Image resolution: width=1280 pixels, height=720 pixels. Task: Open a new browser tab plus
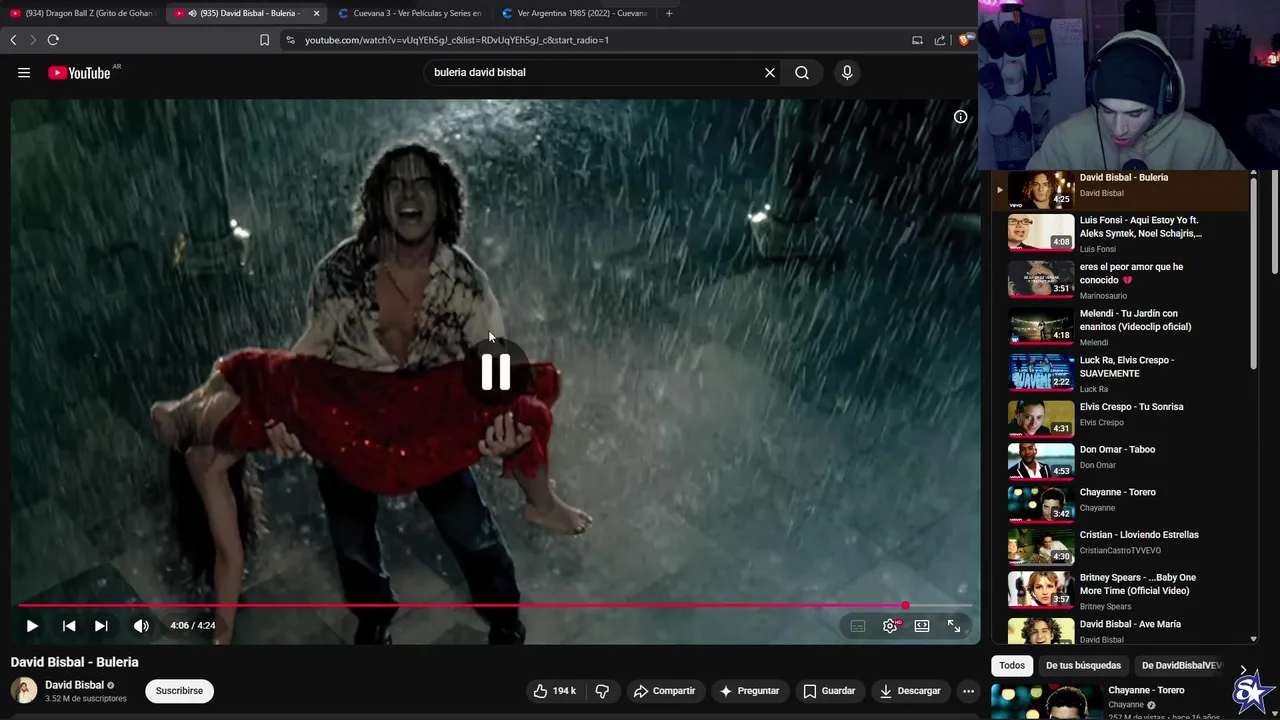(x=669, y=13)
